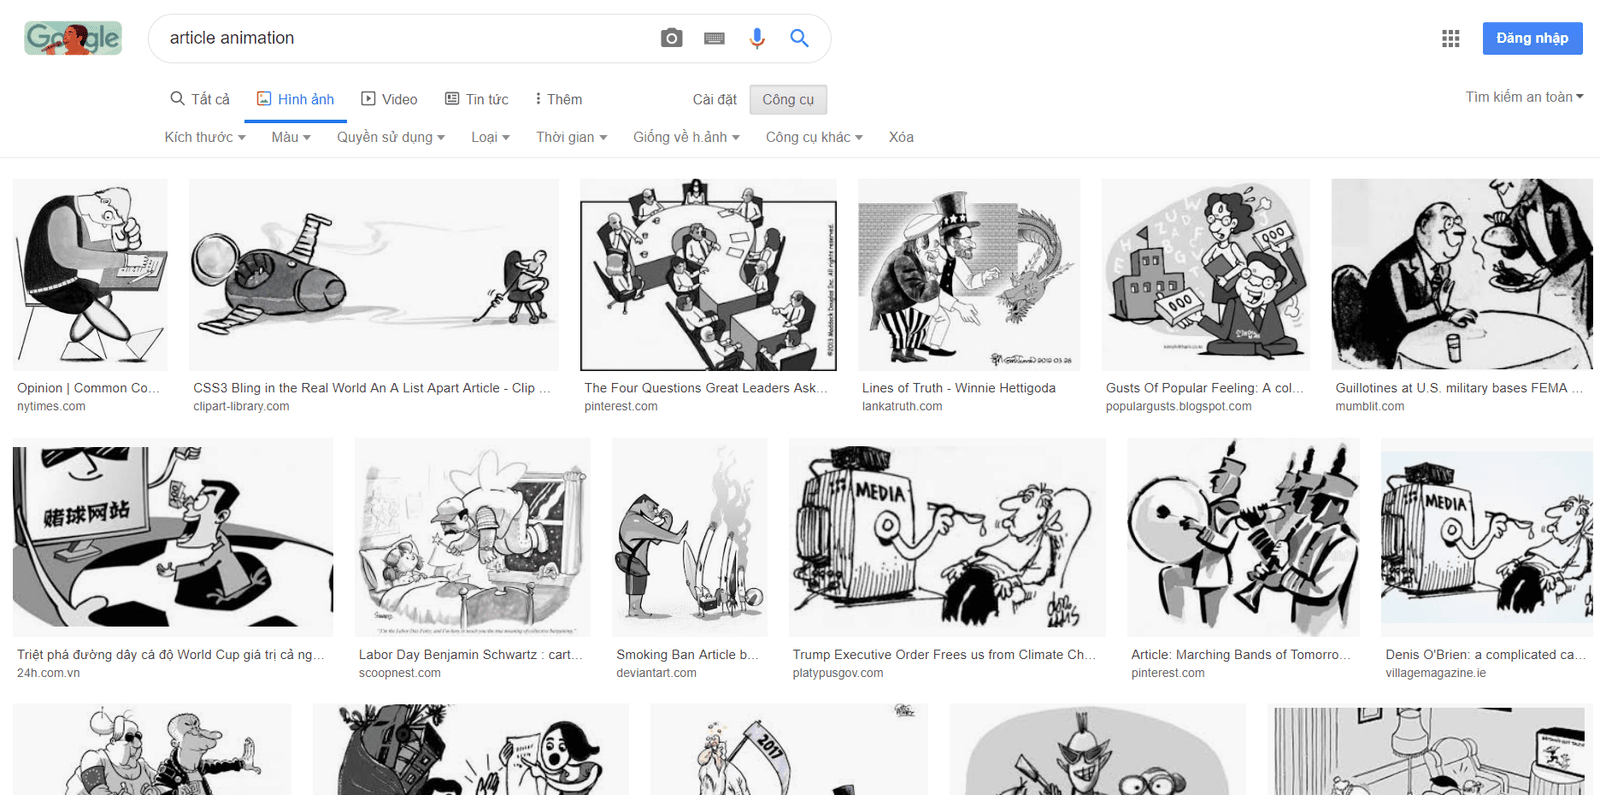Click the nytimes.com source text
Viewport: 1600px width, 795px height.
pos(51,407)
